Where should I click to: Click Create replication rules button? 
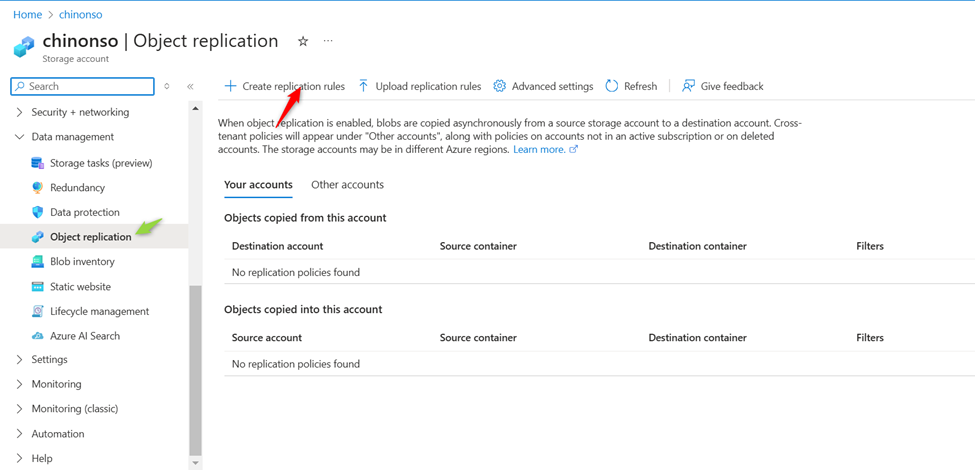[x=284, y=86]
